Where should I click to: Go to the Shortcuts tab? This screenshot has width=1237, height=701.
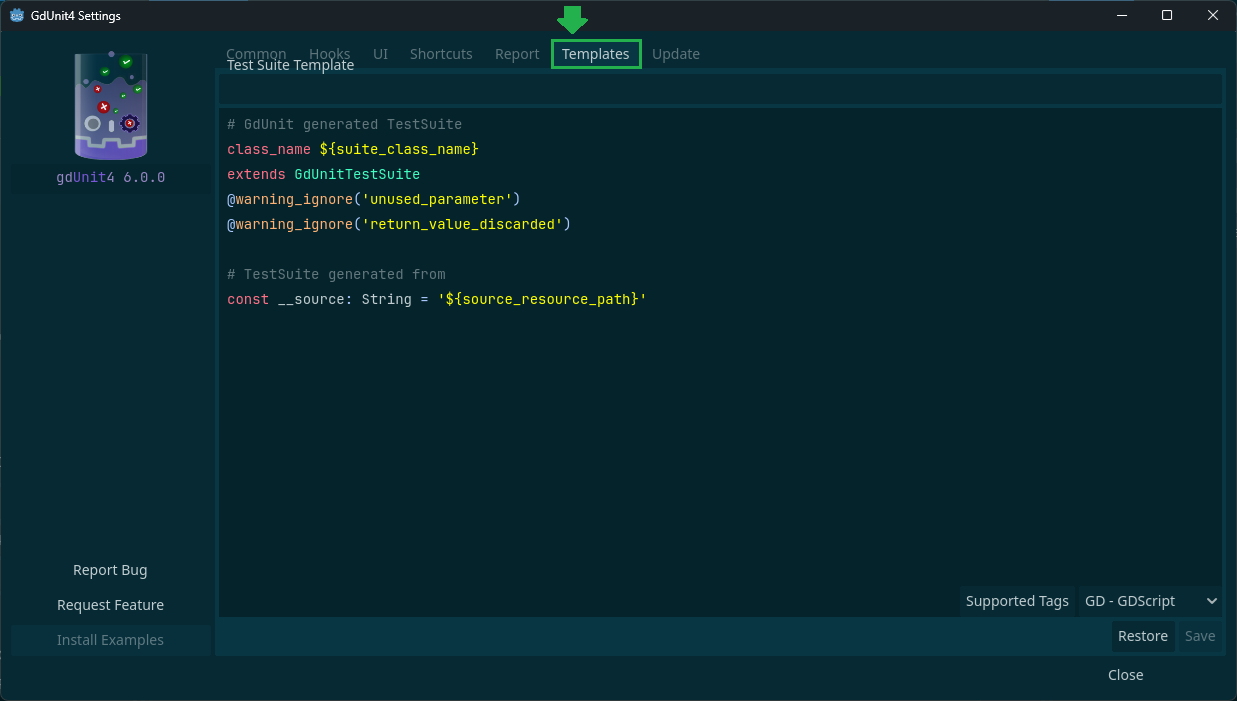441,54
